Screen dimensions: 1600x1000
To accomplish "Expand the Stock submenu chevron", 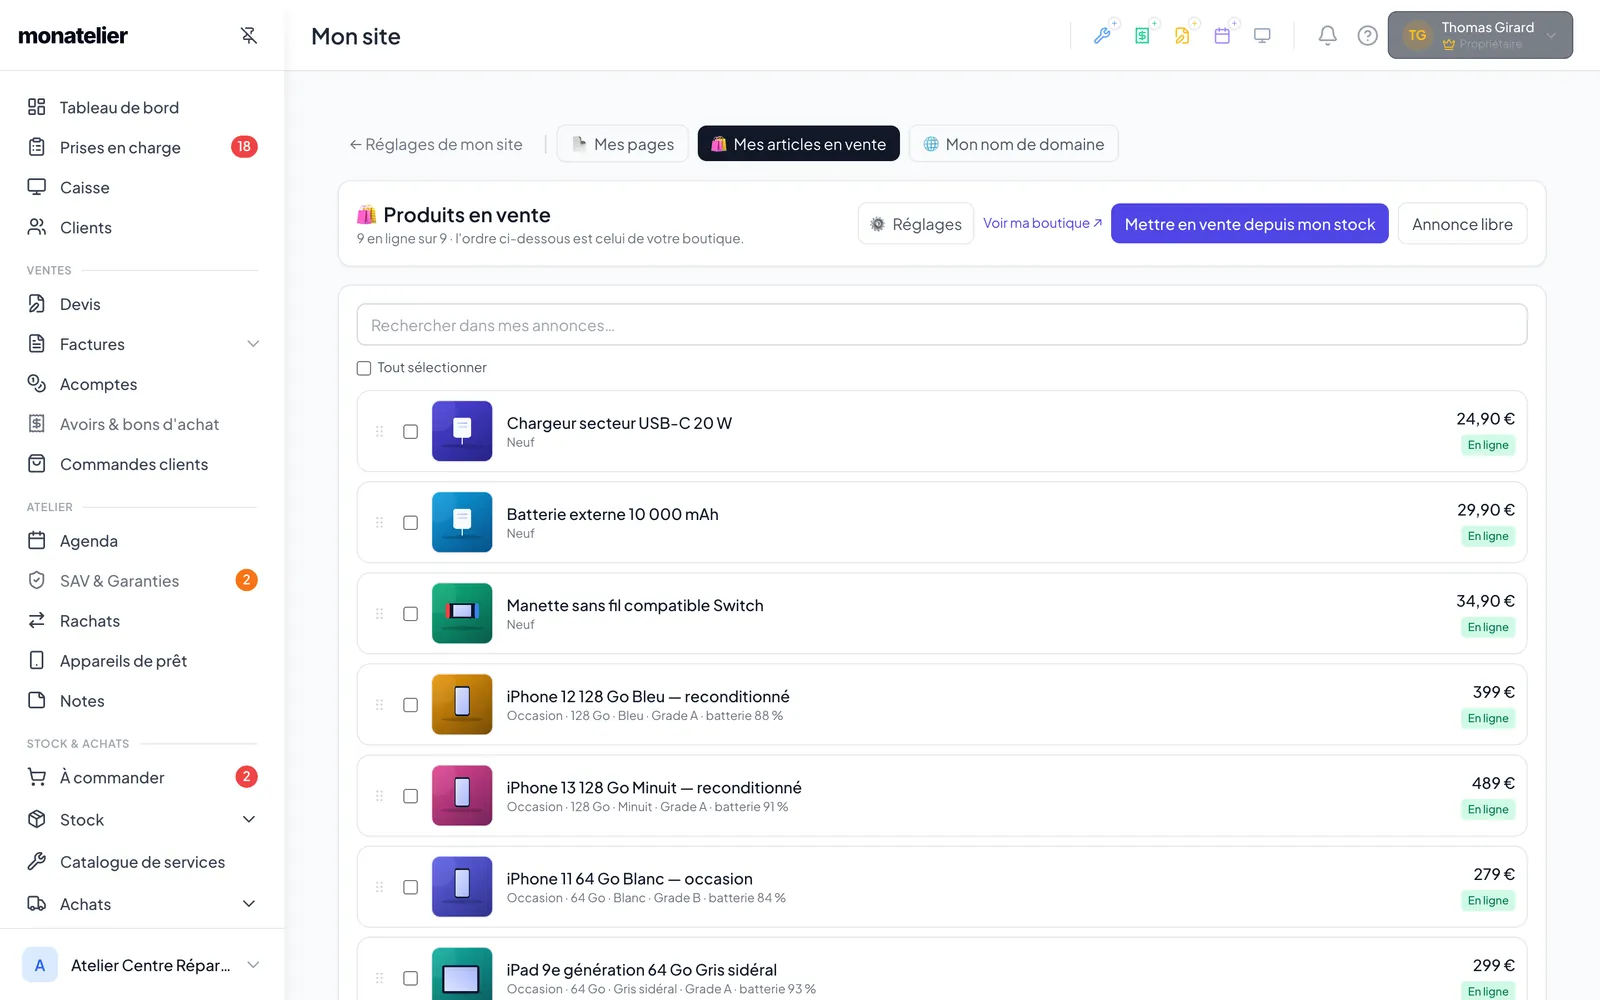I will [x=249, y=820].
